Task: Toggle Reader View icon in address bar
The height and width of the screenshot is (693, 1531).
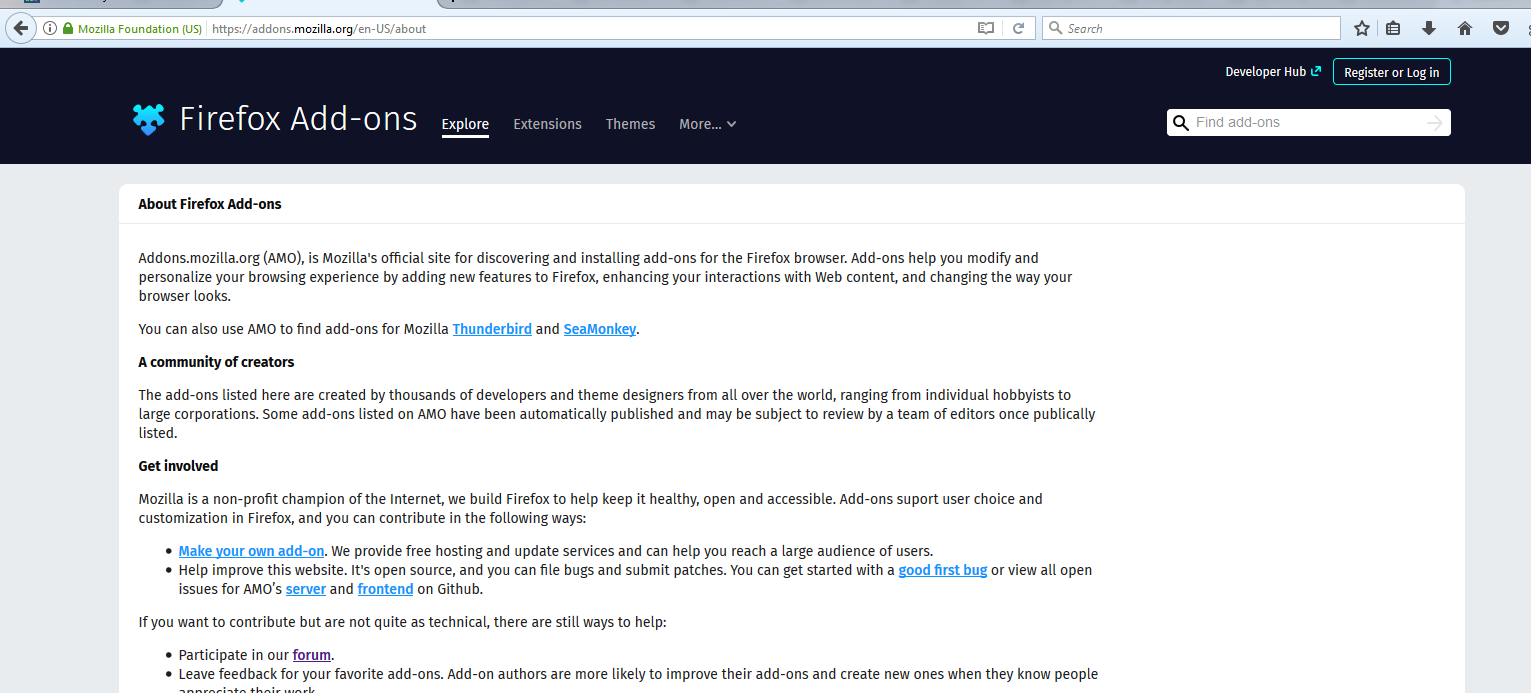Action: click(x=986, y=29)
